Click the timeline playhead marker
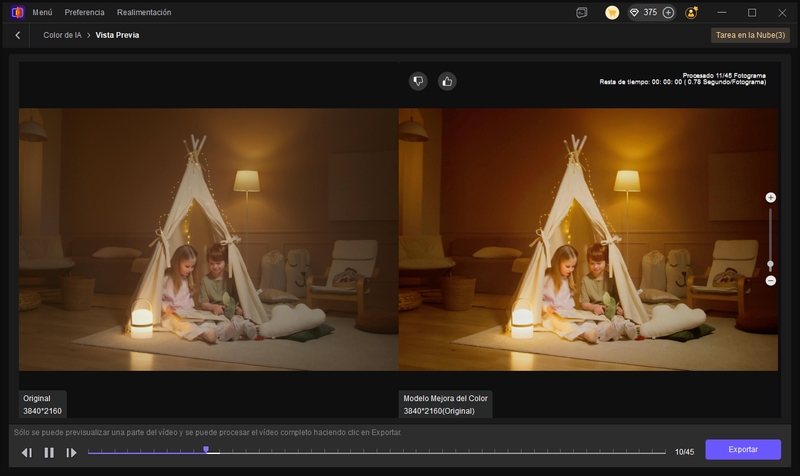 (x=206, y=450)
